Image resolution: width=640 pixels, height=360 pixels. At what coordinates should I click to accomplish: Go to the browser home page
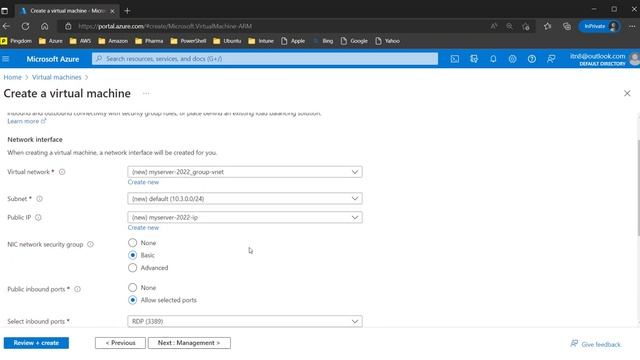point(44,26)
